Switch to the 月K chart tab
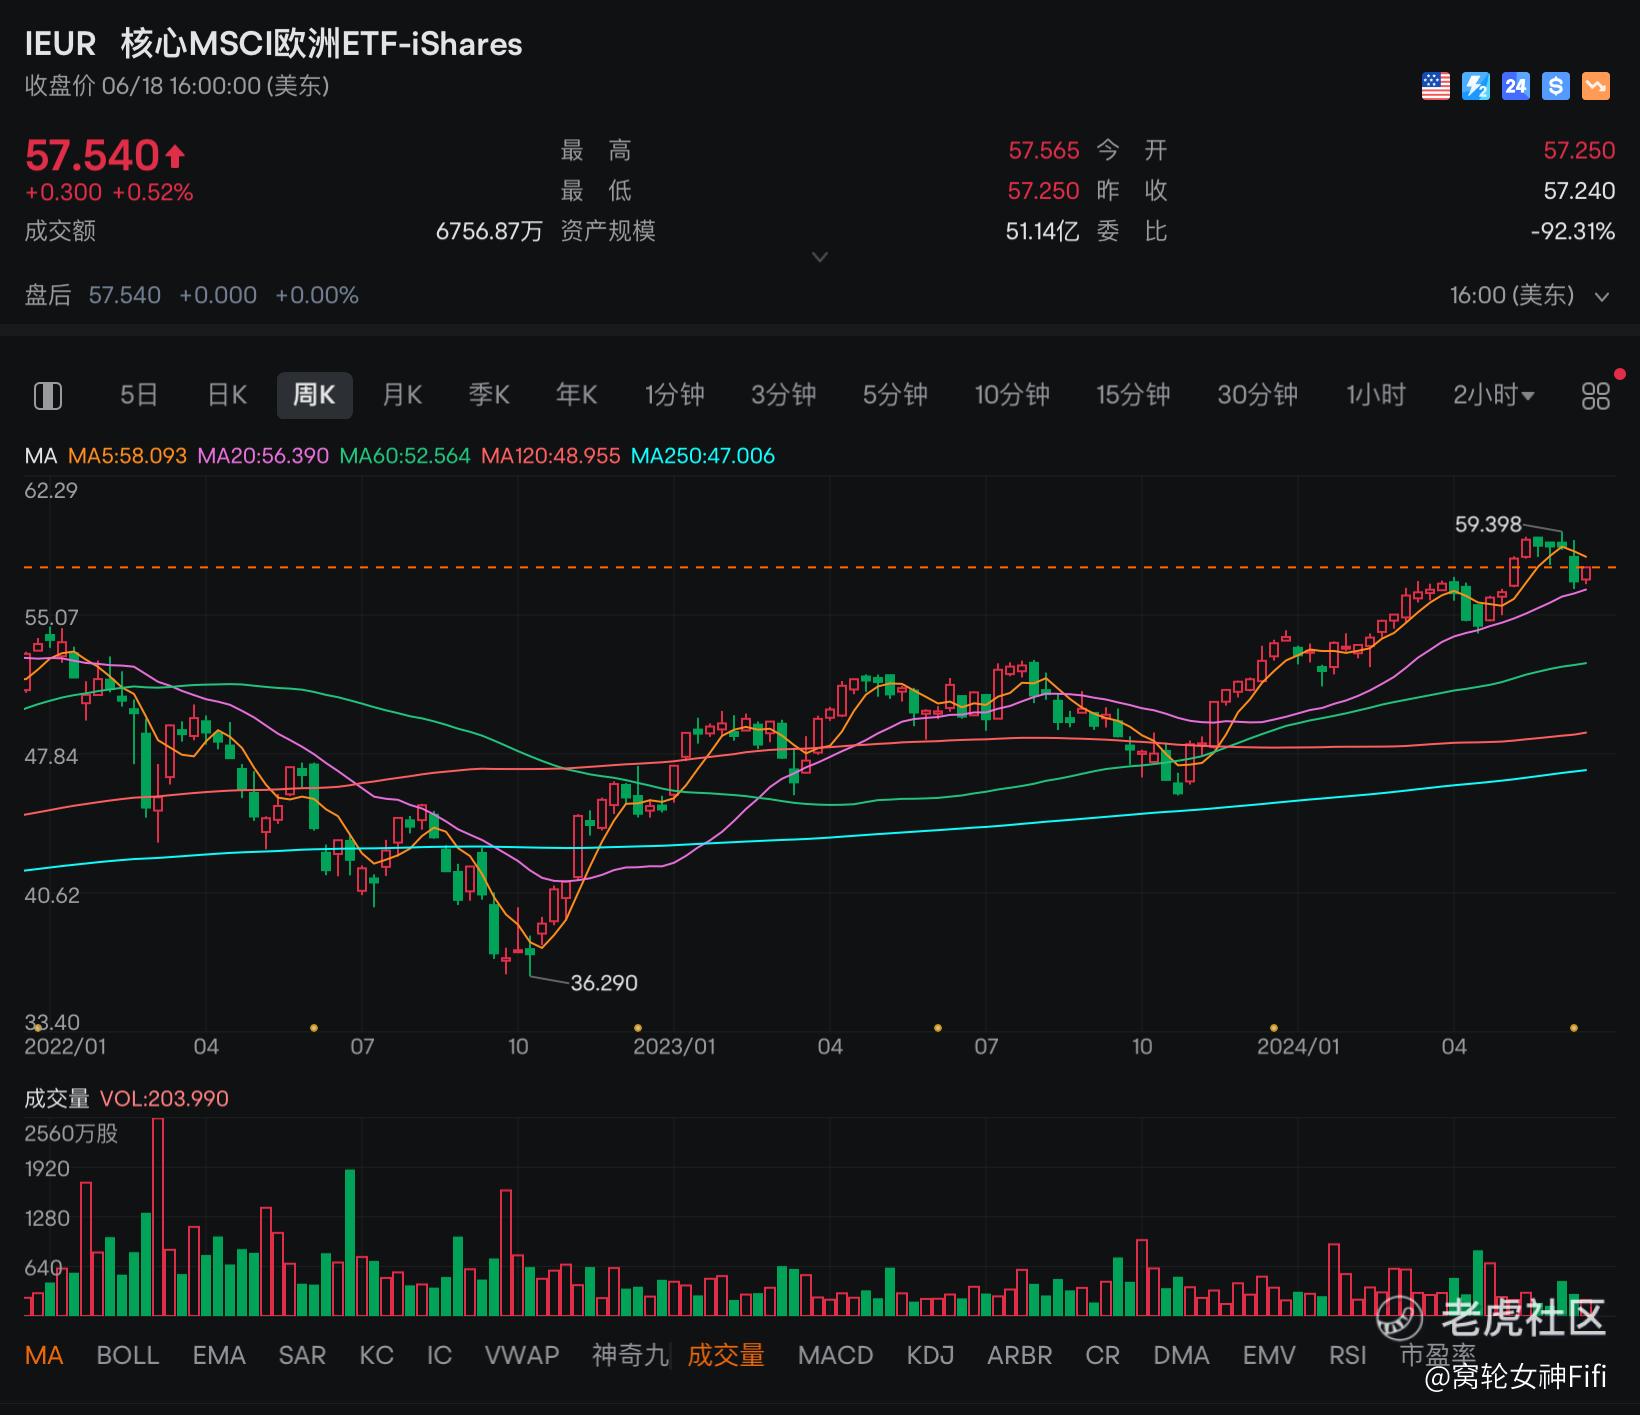This screenshot has width=1640, height=1415. coord(402,395)
